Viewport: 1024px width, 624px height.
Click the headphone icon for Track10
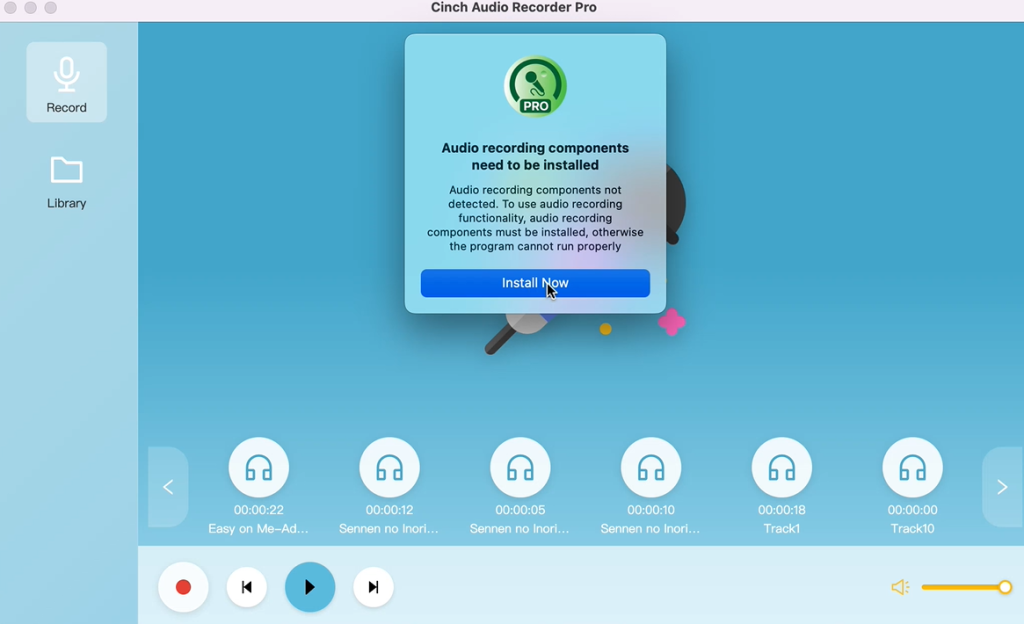(x=912, y=466)
